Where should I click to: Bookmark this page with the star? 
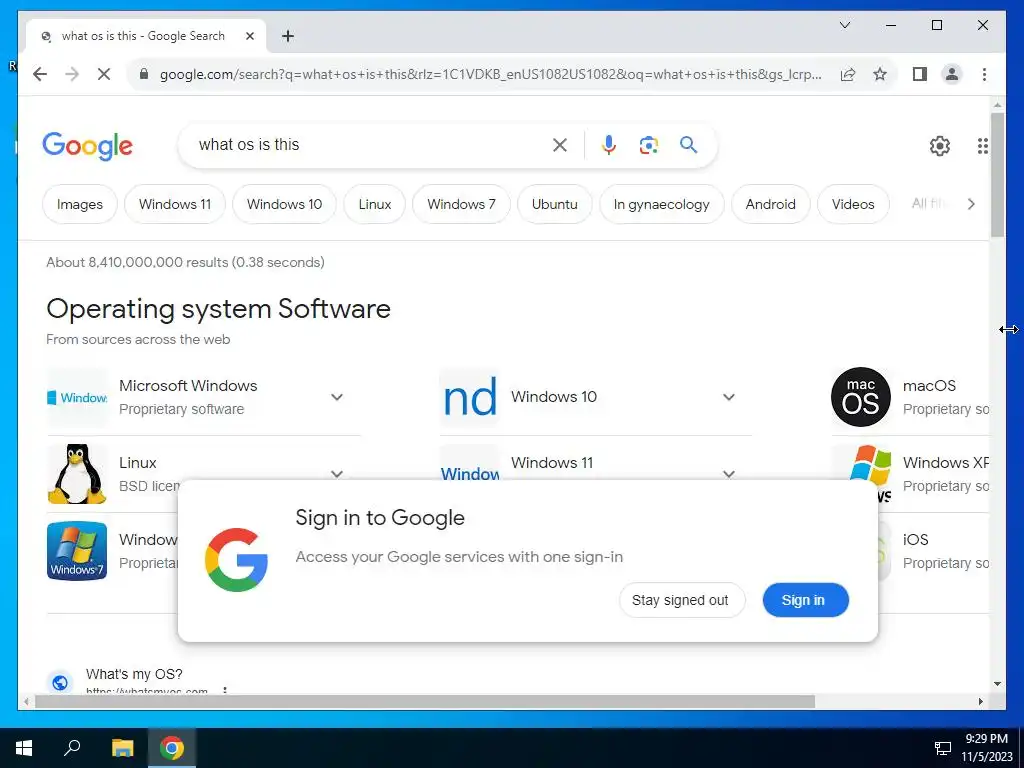coord(880,74)
